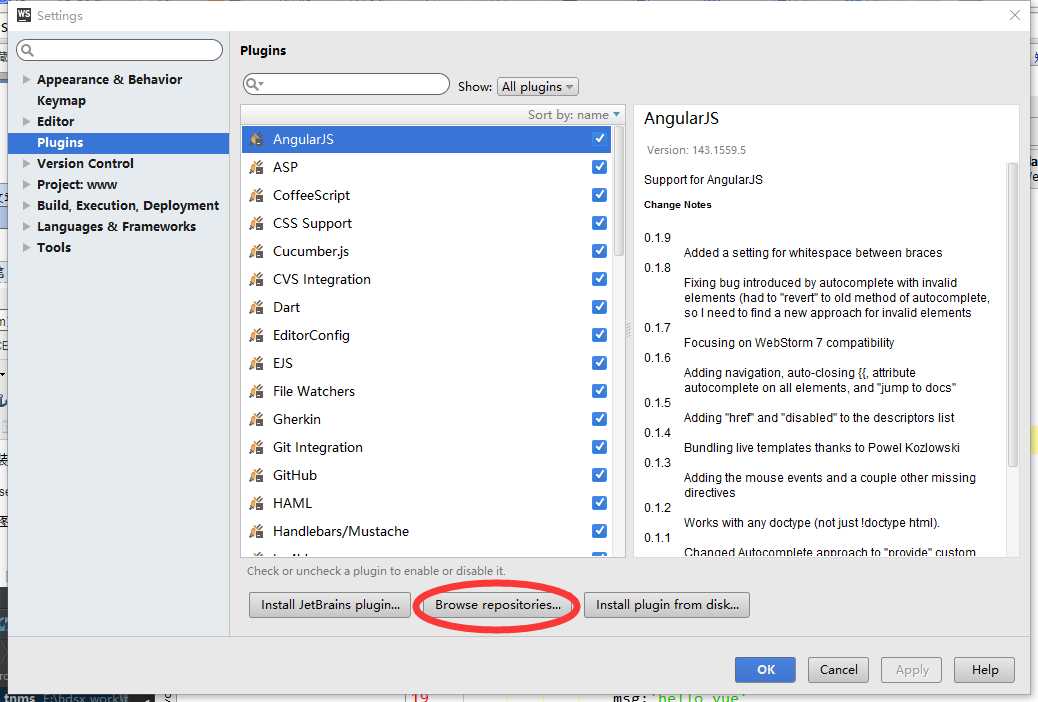
Task: Click the Gherkin plugin icon
Action: point(256,419)
